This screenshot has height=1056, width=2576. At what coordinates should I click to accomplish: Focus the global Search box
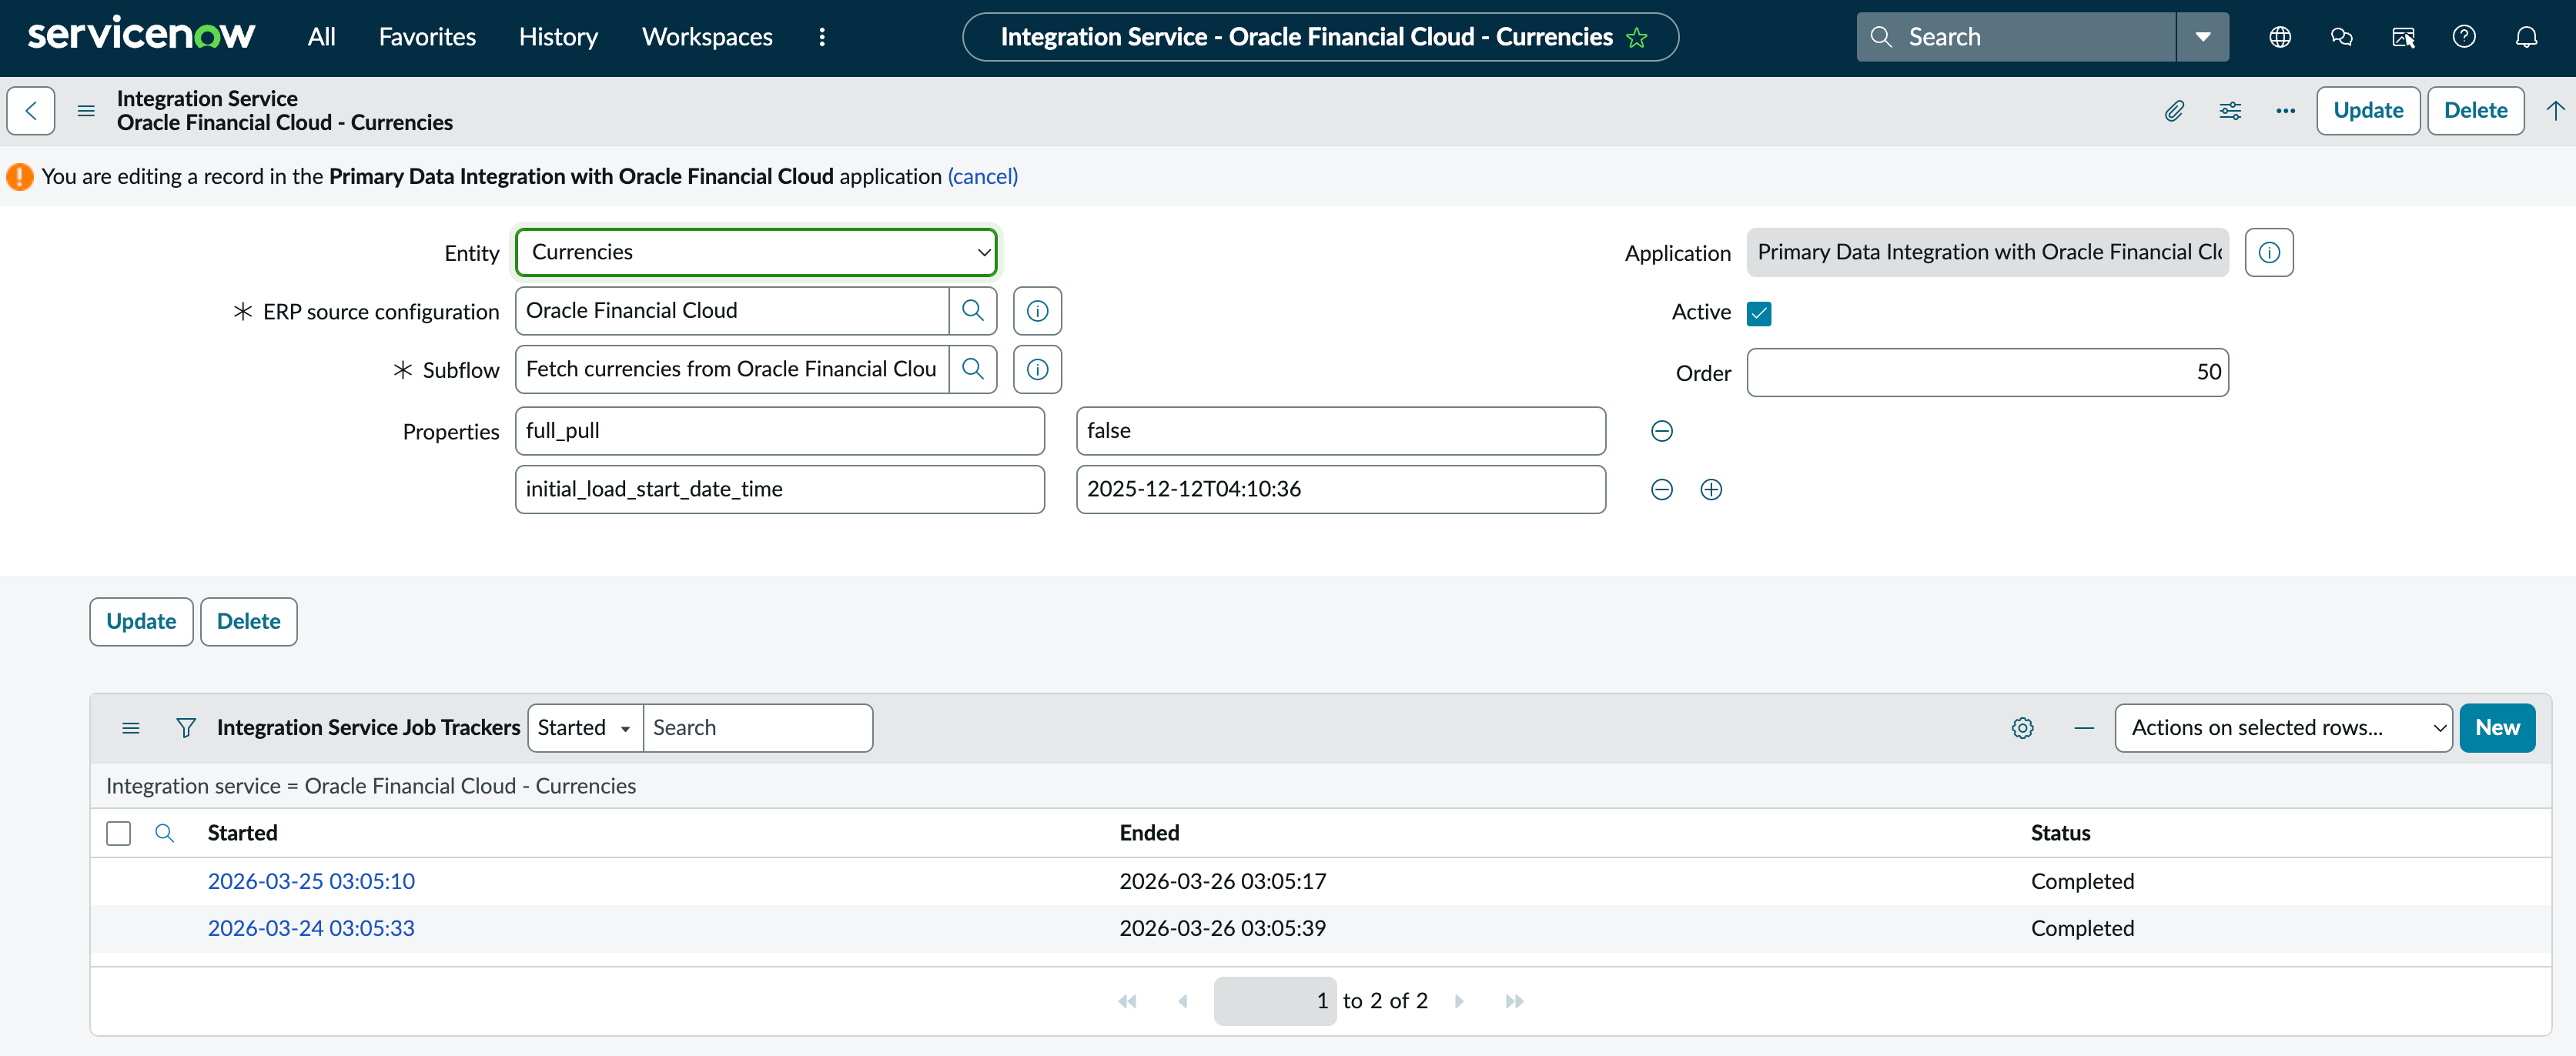[2016, 37]
